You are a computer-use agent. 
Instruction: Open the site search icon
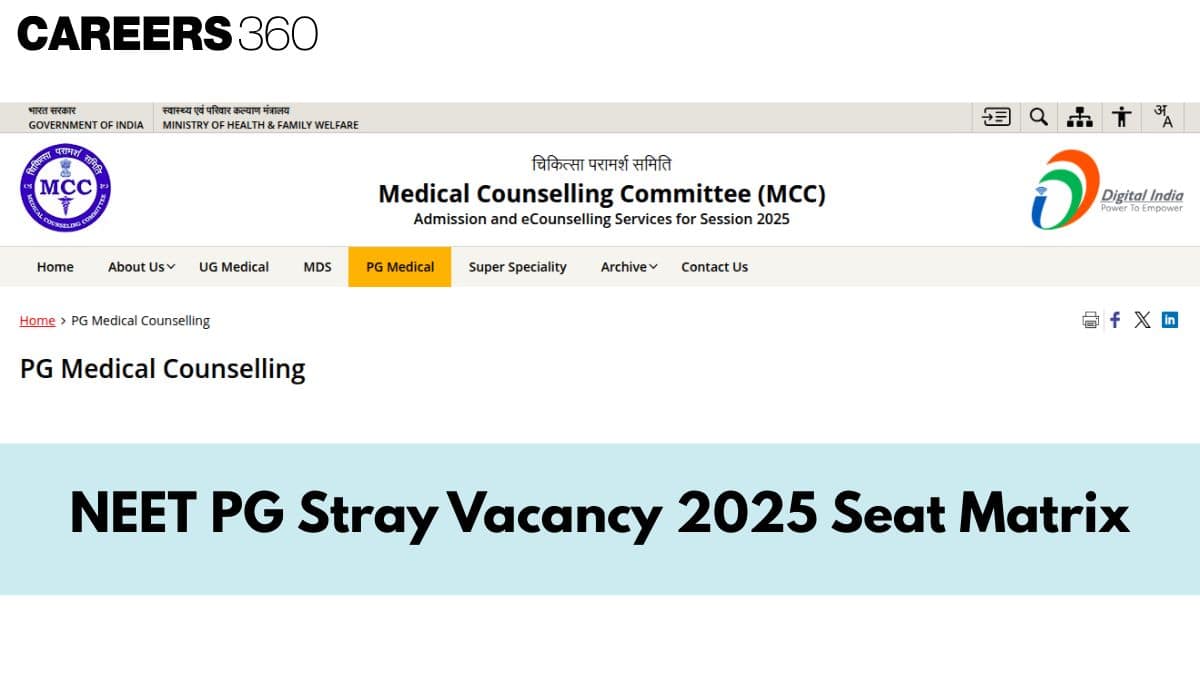(1039, 117)
